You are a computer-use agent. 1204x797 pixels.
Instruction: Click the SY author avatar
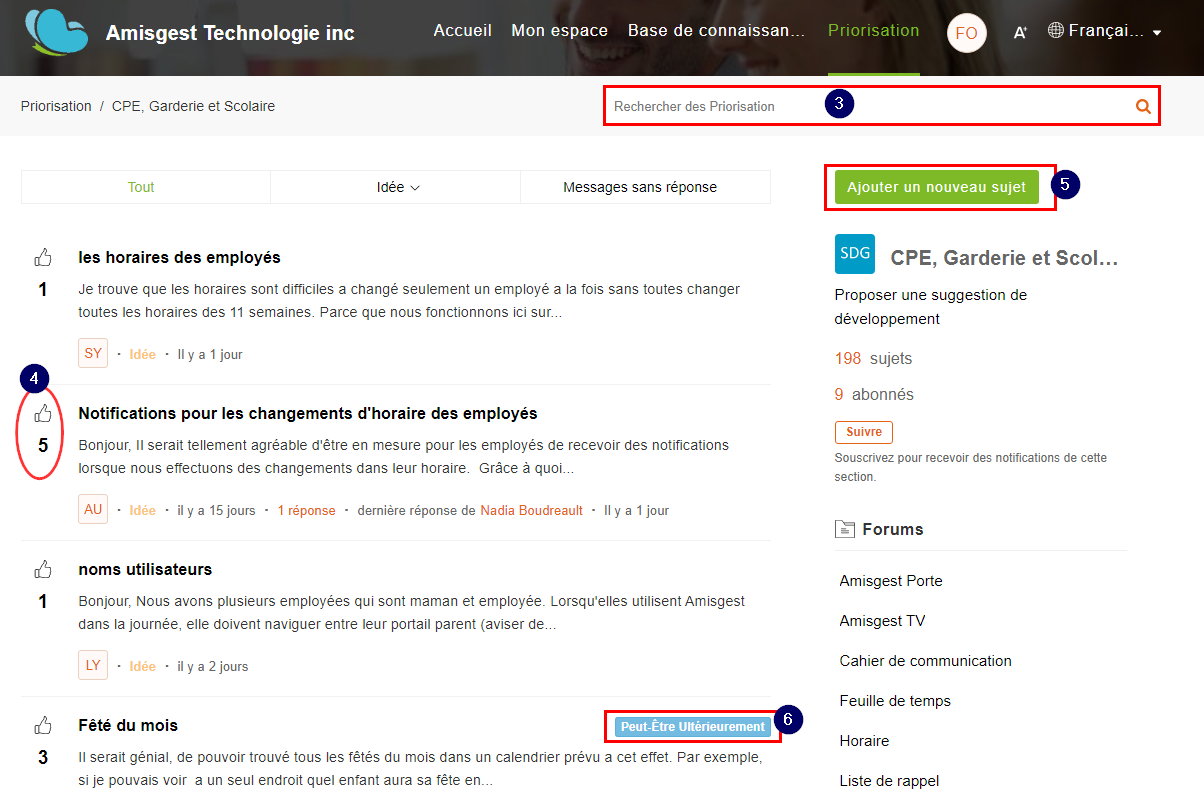93,353
